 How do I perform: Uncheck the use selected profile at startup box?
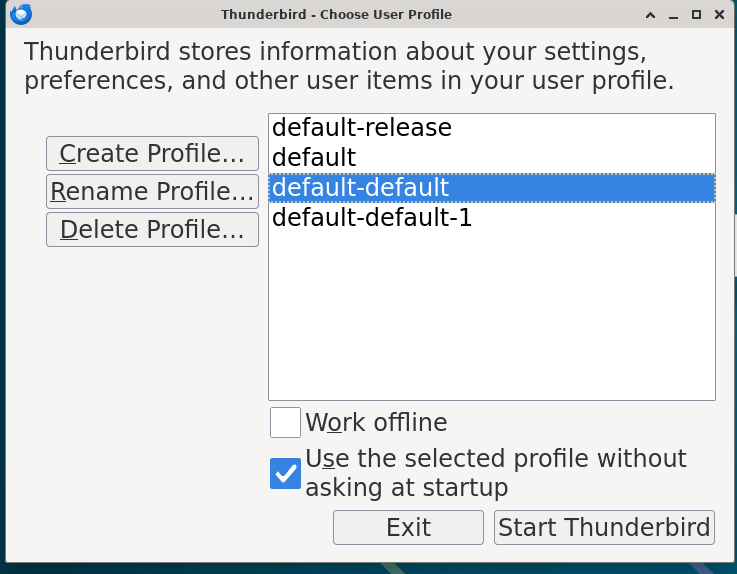coord(286,473)
